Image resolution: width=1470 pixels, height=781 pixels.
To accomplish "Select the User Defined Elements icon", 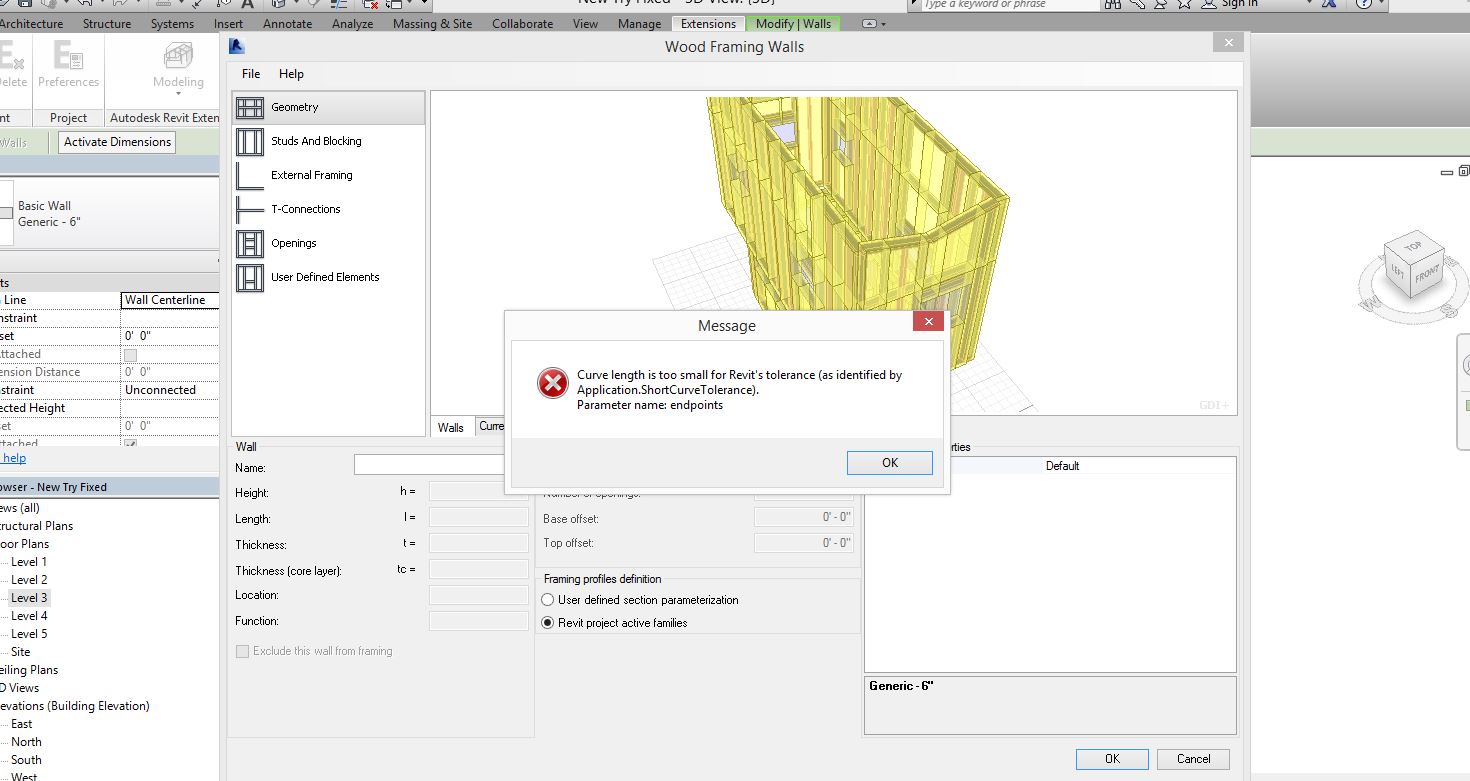I will (250, 277).
